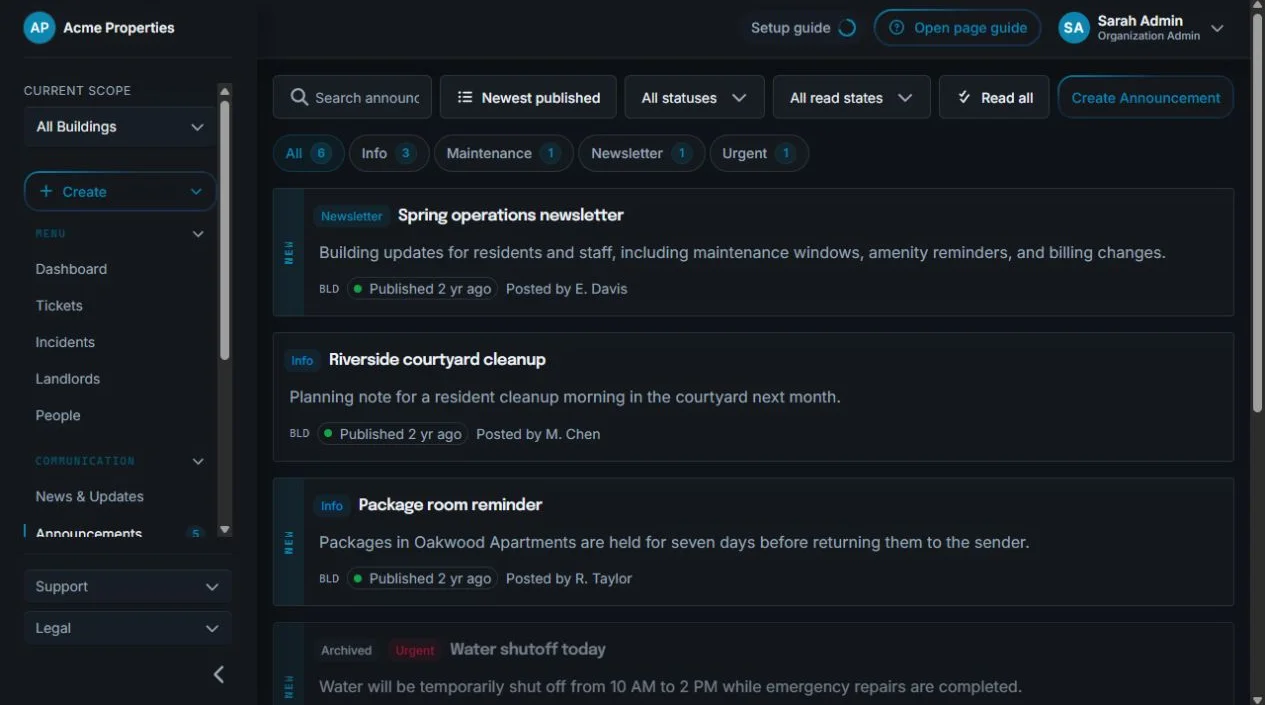Viewport: 1265px width, 705px height.
Task: Focus the Search announcements field
Action: tap(352, 97)
